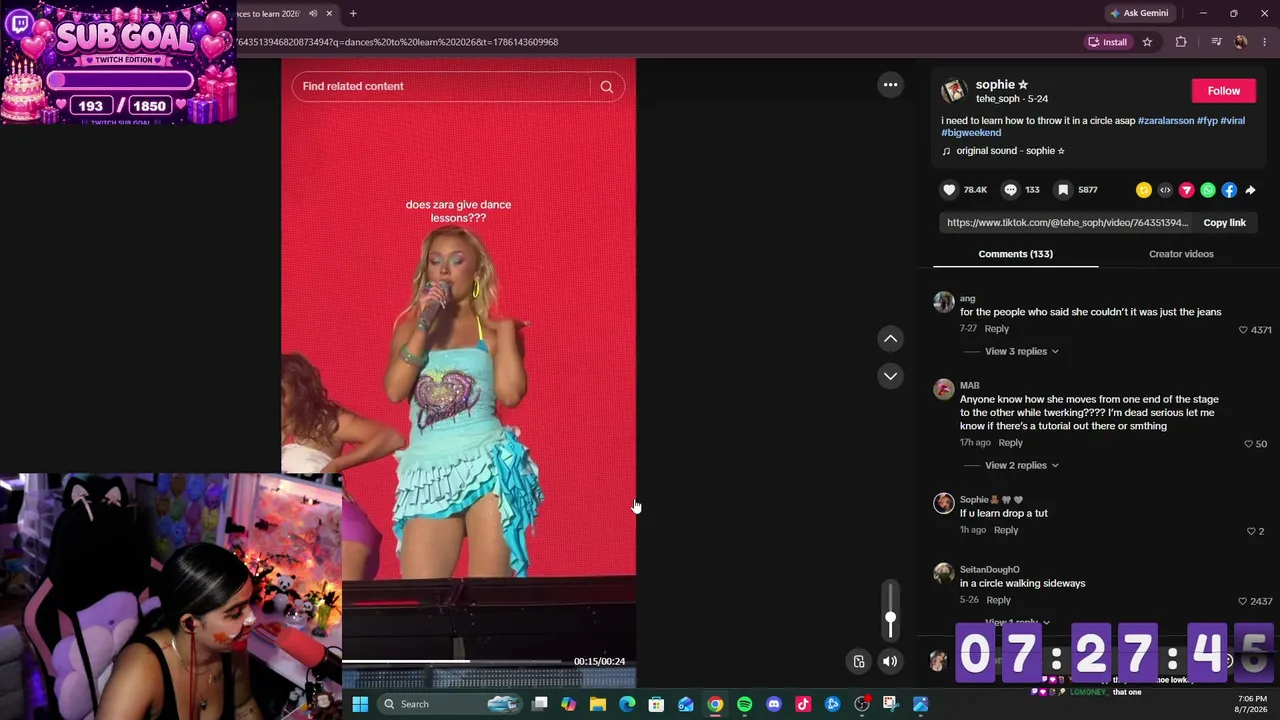Open the #bigweekend hashtag
Viewport: 1280px width, 720px height.
(x=971, y=133)
